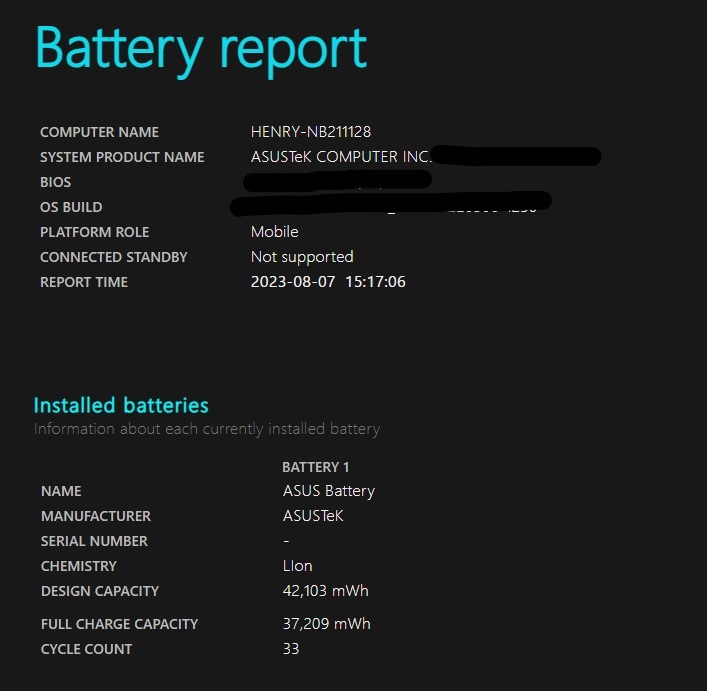The height and width of the screenshot is (691, 707).
Task: Select the design capacity 42,103 mWh
Action: click(x=326, y=590)
